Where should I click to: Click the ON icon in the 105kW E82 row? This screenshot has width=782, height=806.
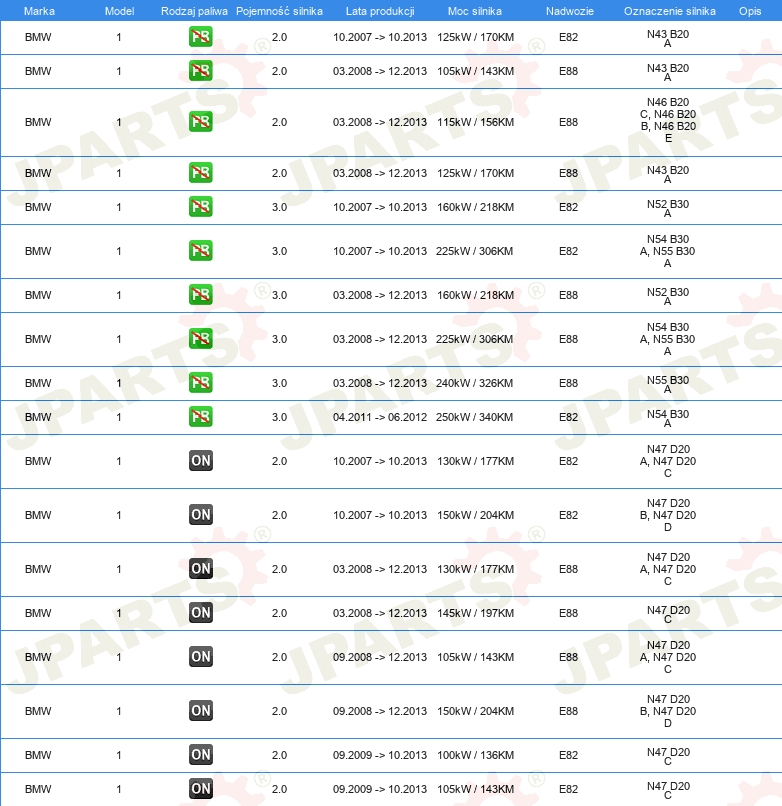pyautogui.click(x=200, y=789)
